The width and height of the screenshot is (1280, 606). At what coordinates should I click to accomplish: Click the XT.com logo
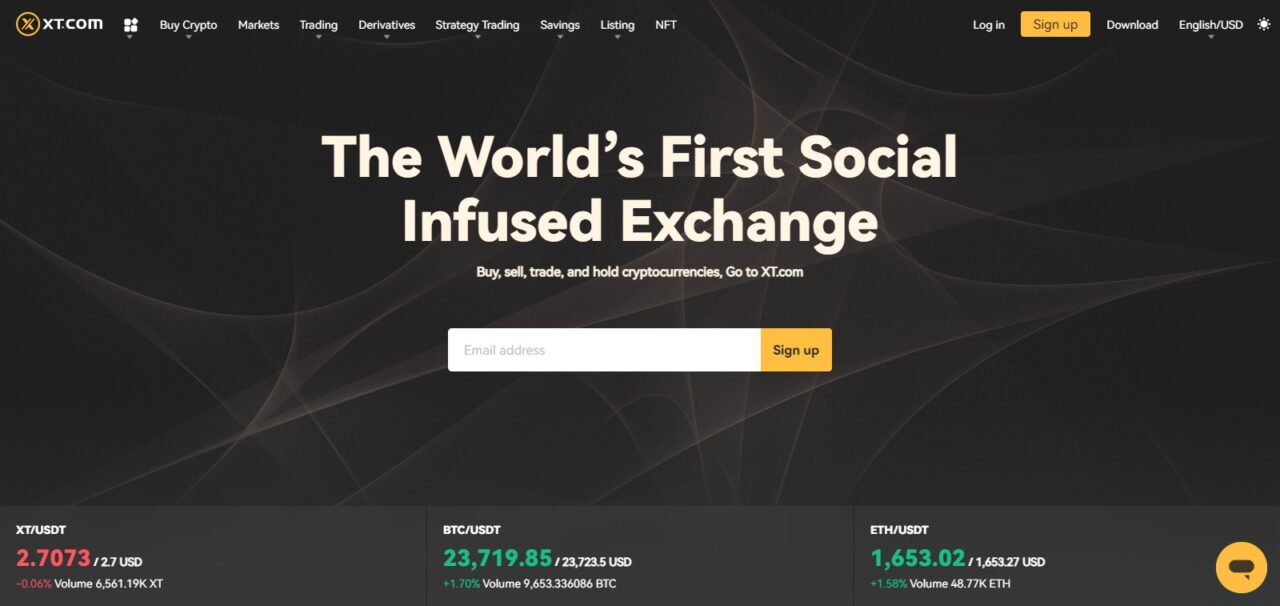click(60, 24)
